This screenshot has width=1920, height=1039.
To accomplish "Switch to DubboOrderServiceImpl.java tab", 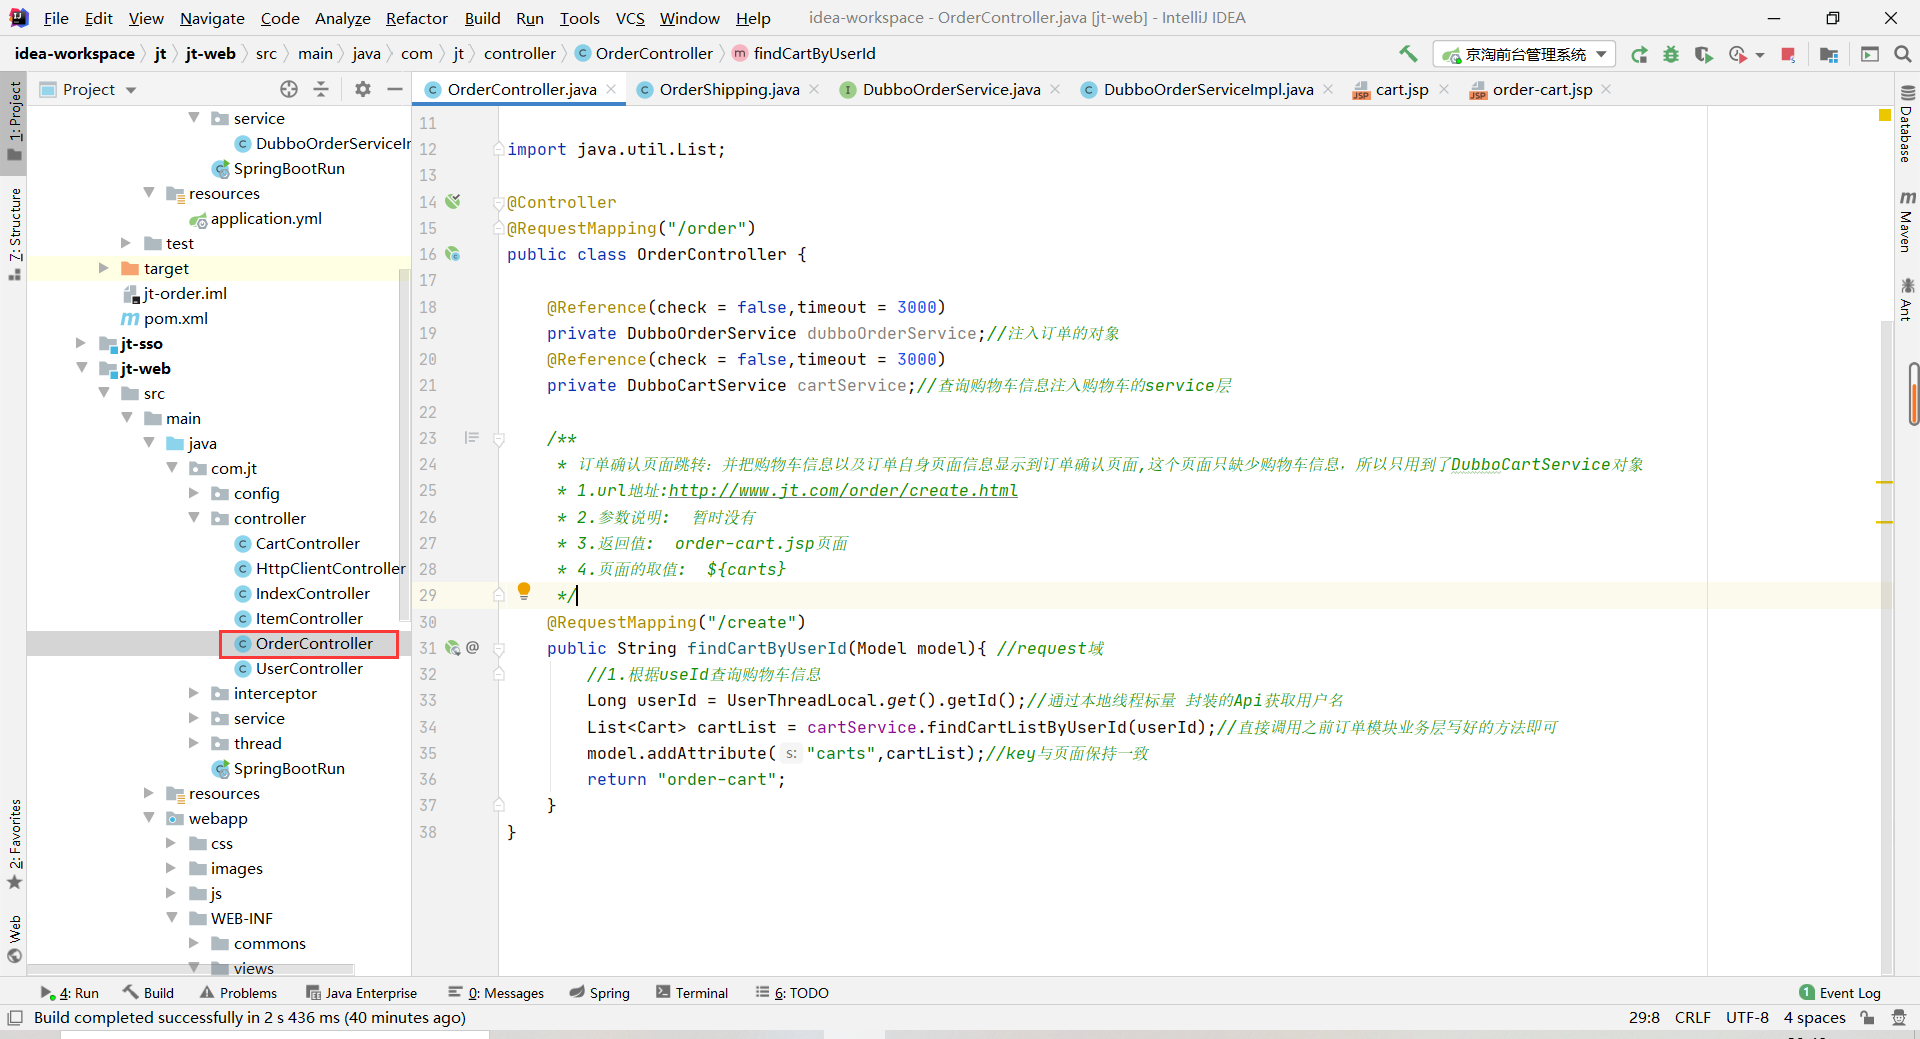I will coord(1208,89).
